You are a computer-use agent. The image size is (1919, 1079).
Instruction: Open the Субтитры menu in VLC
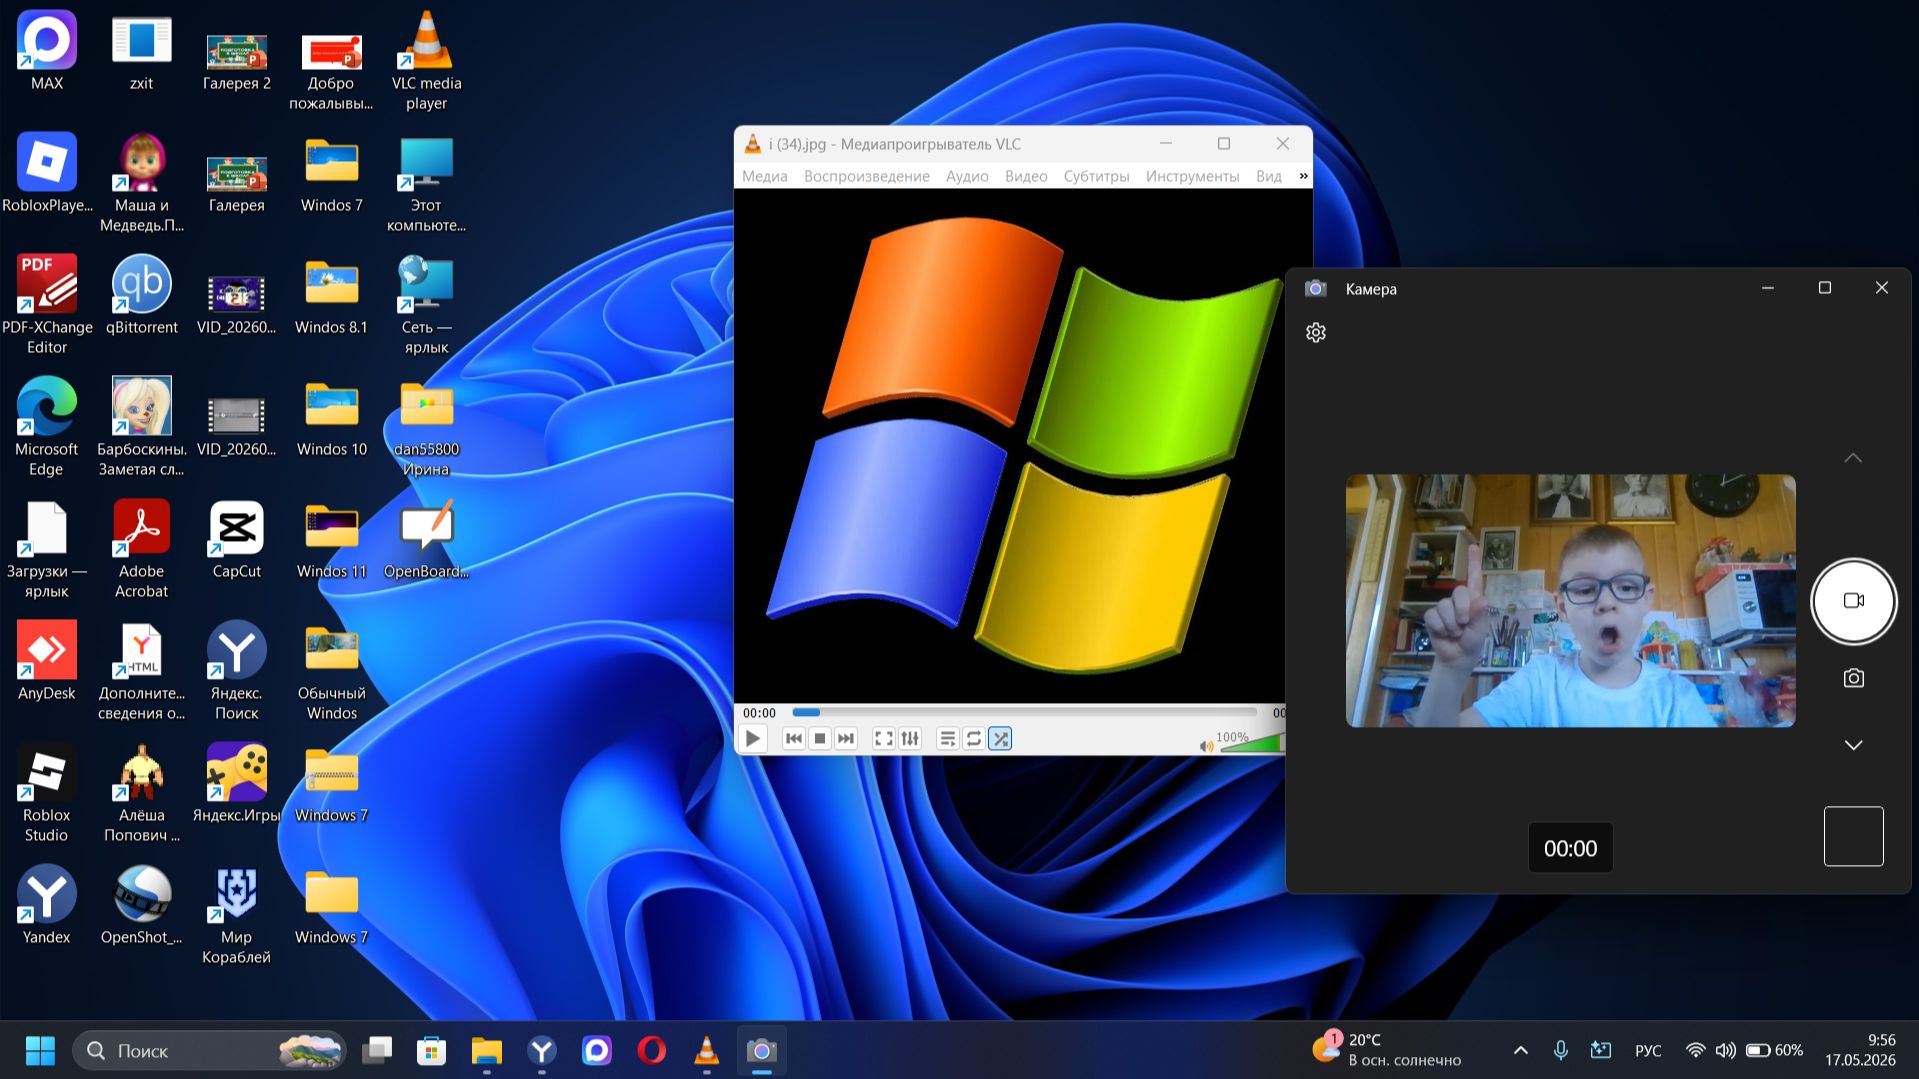(x=1097, y=176)
